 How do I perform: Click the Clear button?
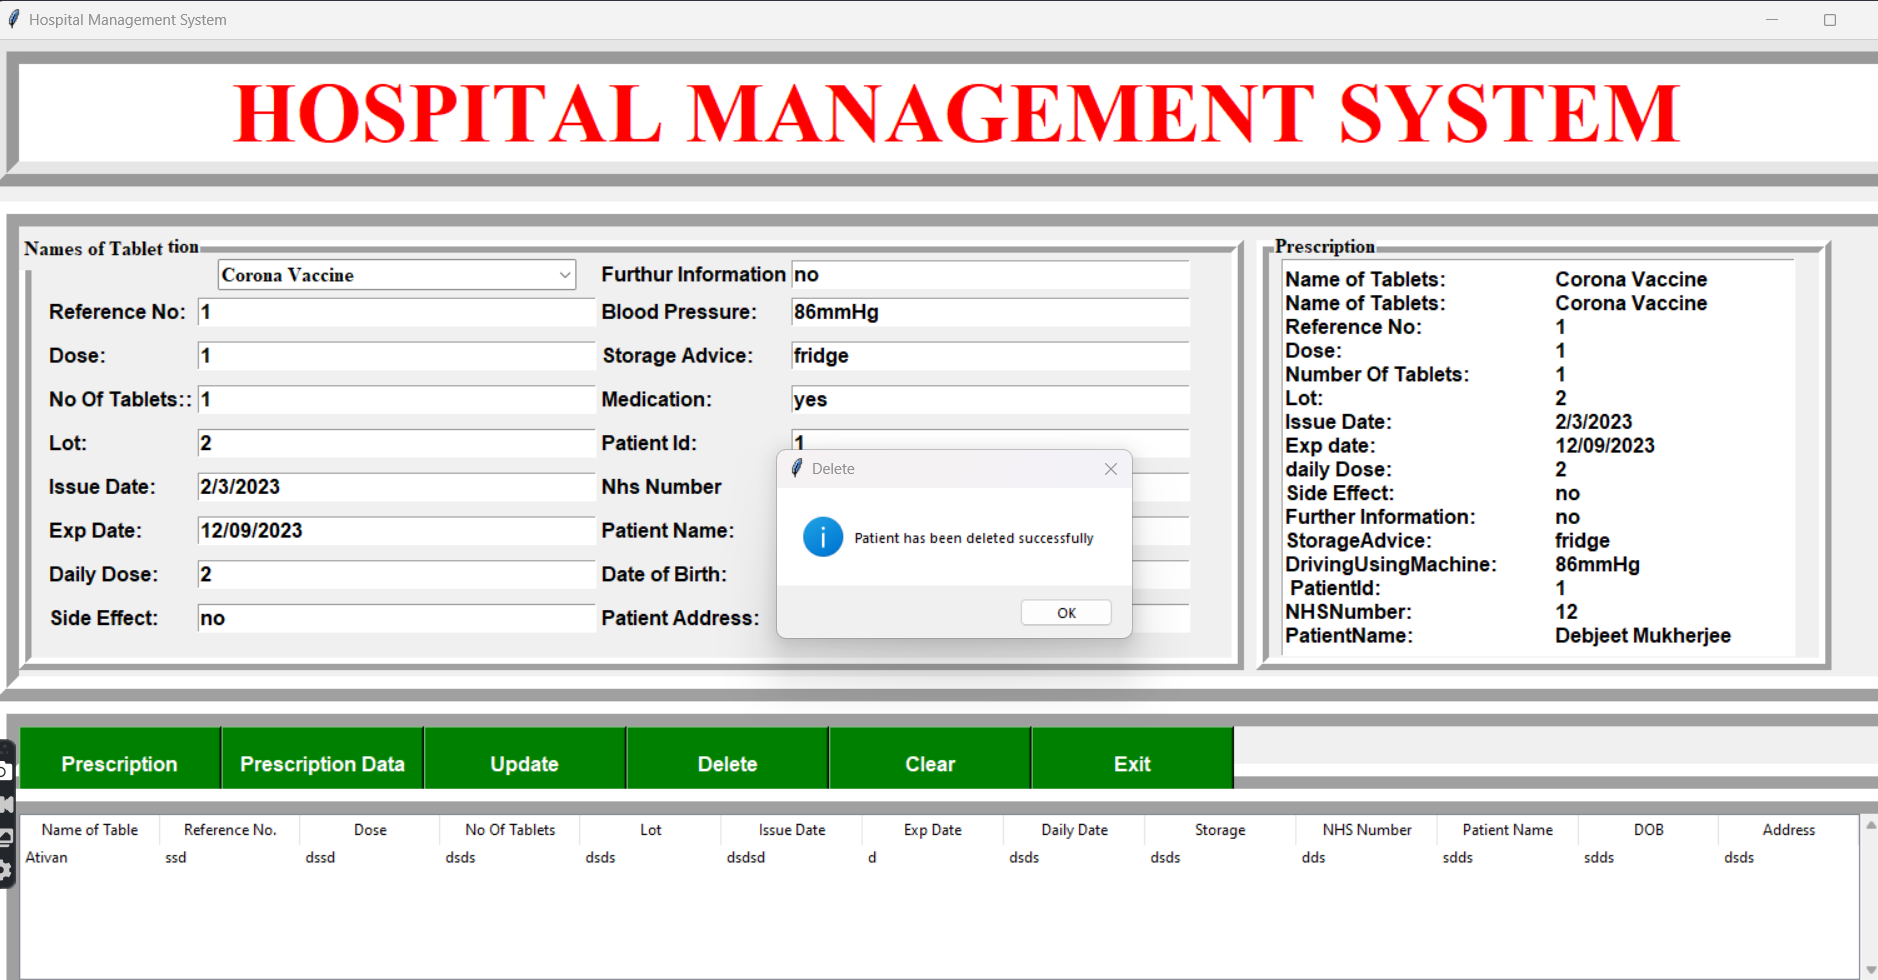coord(929,762)
